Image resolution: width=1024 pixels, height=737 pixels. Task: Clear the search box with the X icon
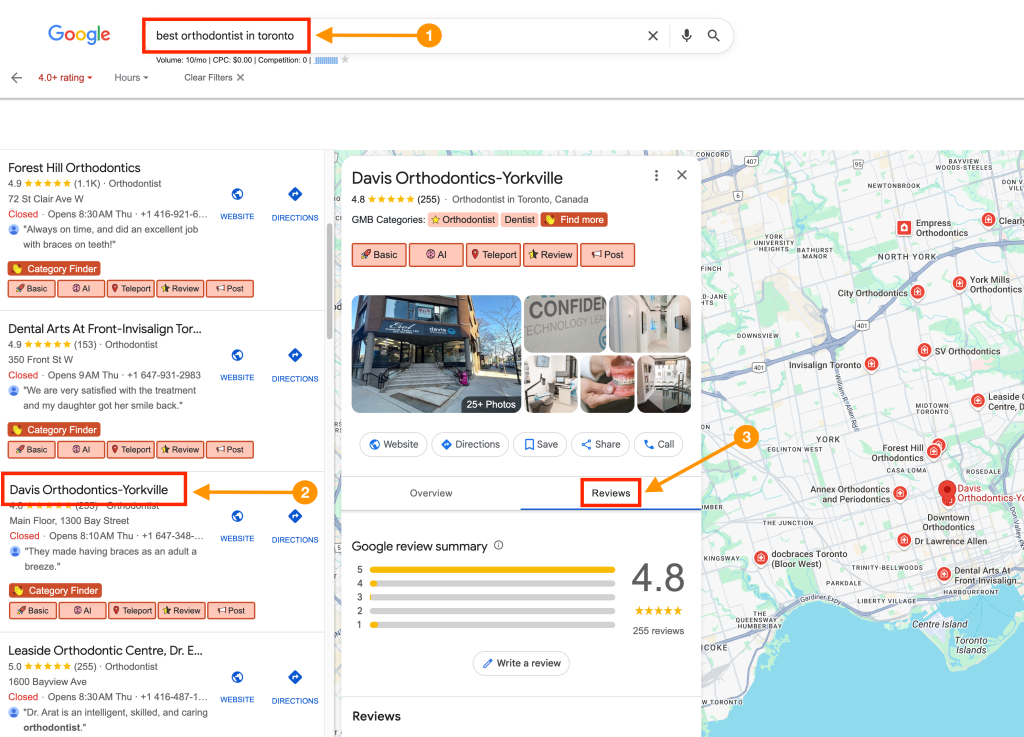[652, 36]
